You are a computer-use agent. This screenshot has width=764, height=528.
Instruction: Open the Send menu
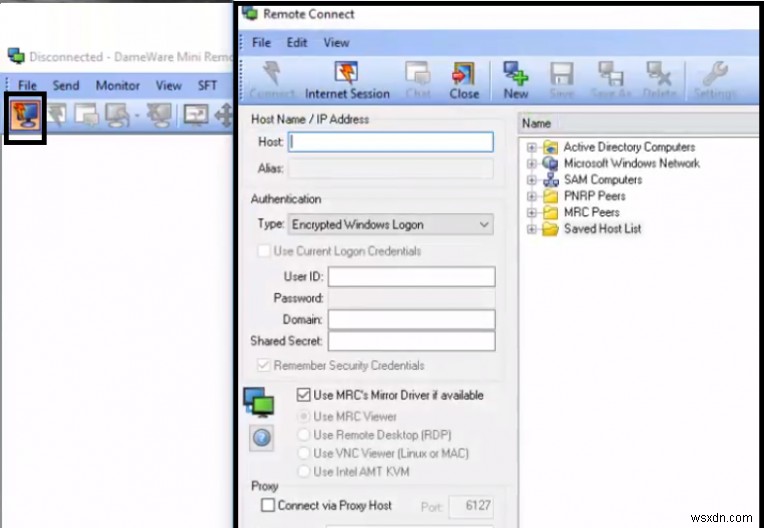pos(66,85)
